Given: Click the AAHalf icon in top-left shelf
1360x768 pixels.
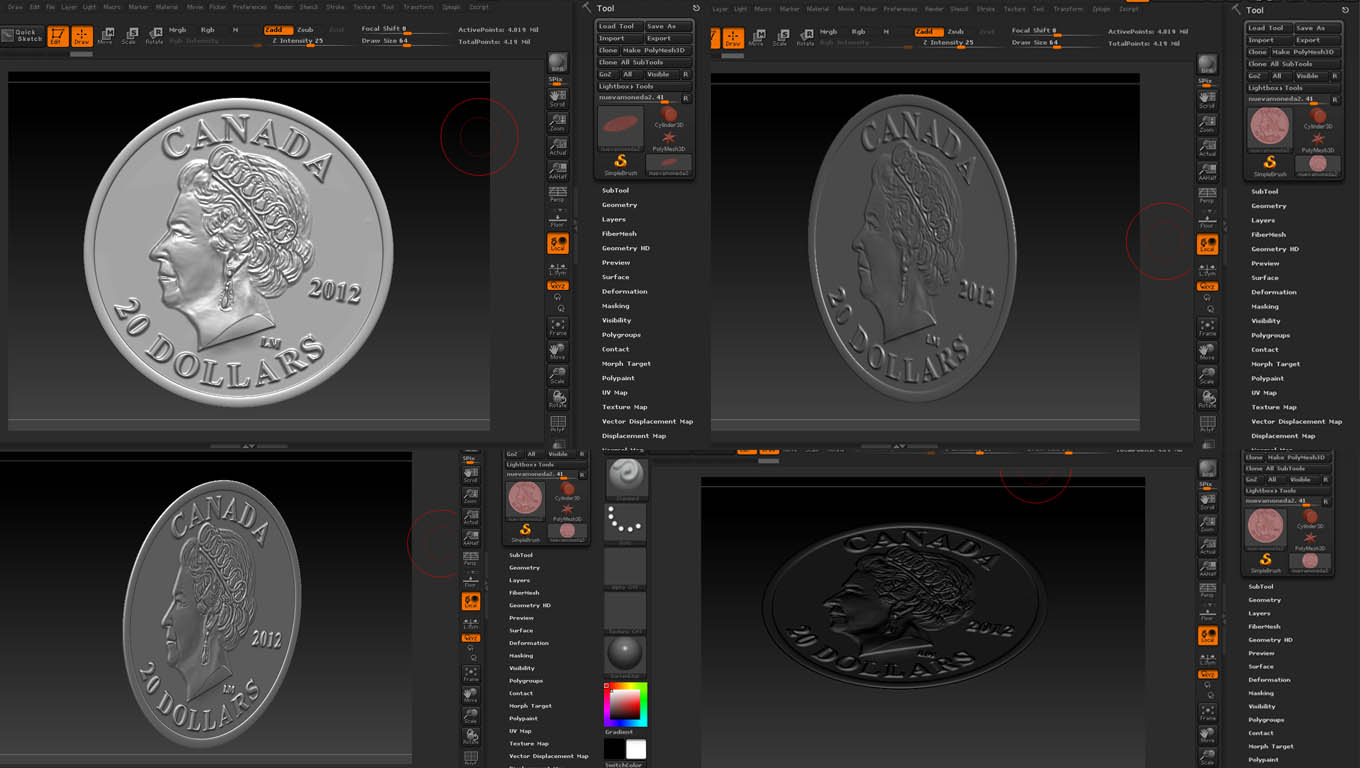Looking at the screenshot, I should click(x=558, y=171).
